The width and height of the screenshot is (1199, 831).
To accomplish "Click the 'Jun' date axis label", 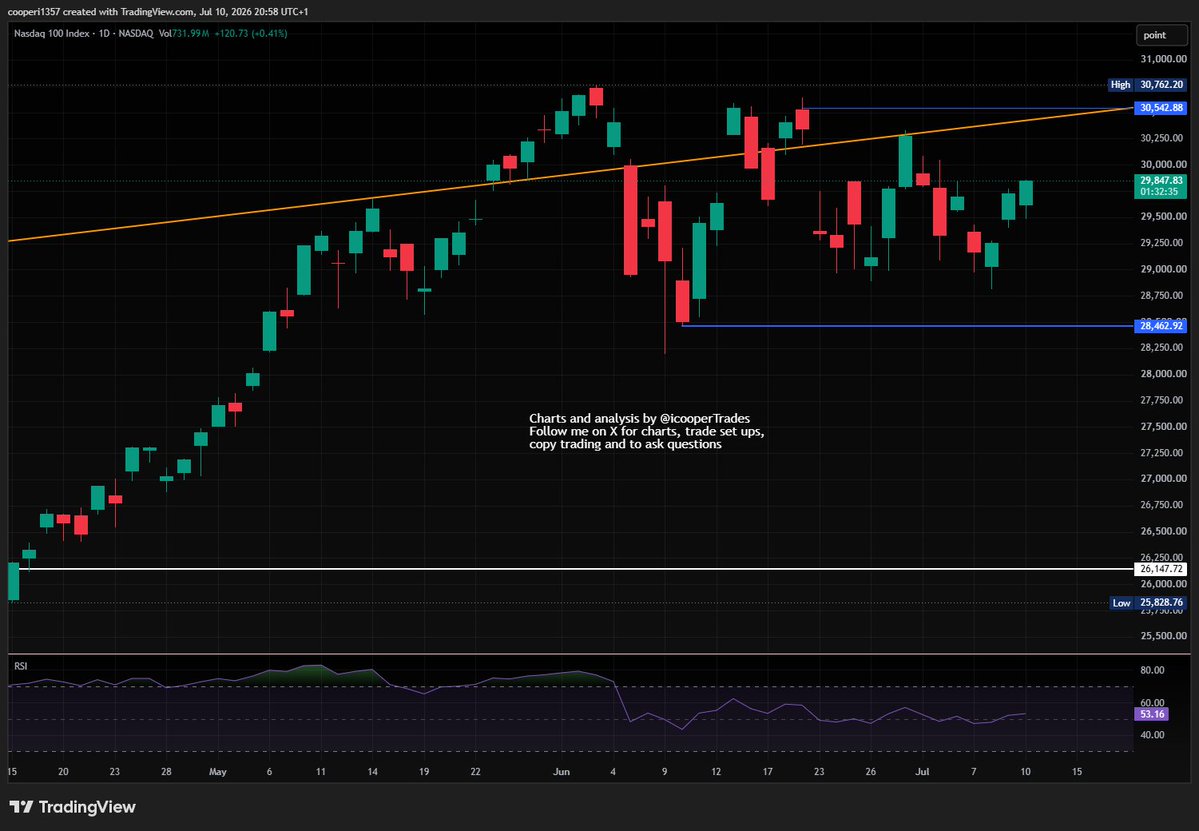I will 561,771.
